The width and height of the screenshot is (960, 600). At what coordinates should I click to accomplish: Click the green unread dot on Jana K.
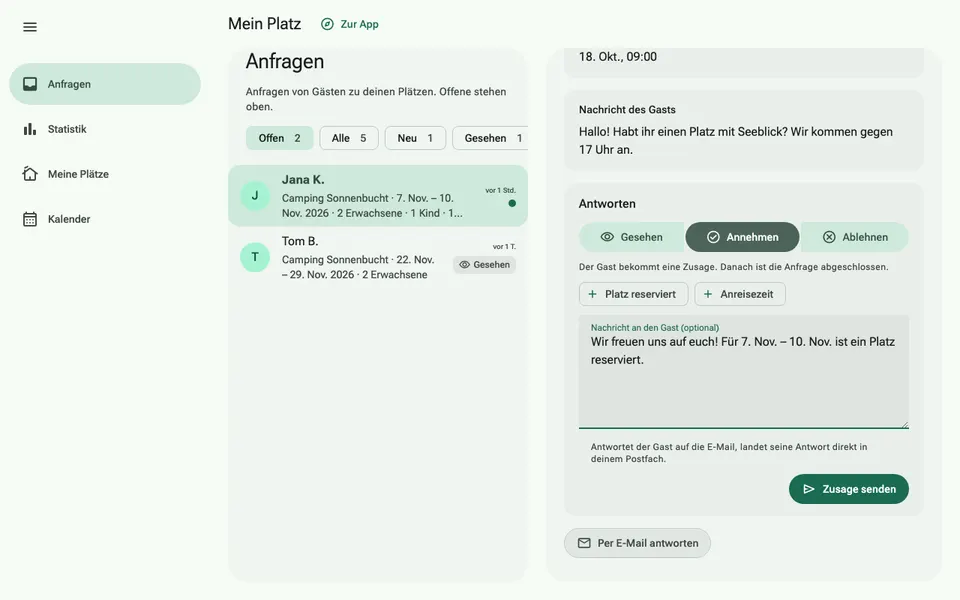[512, 203]
